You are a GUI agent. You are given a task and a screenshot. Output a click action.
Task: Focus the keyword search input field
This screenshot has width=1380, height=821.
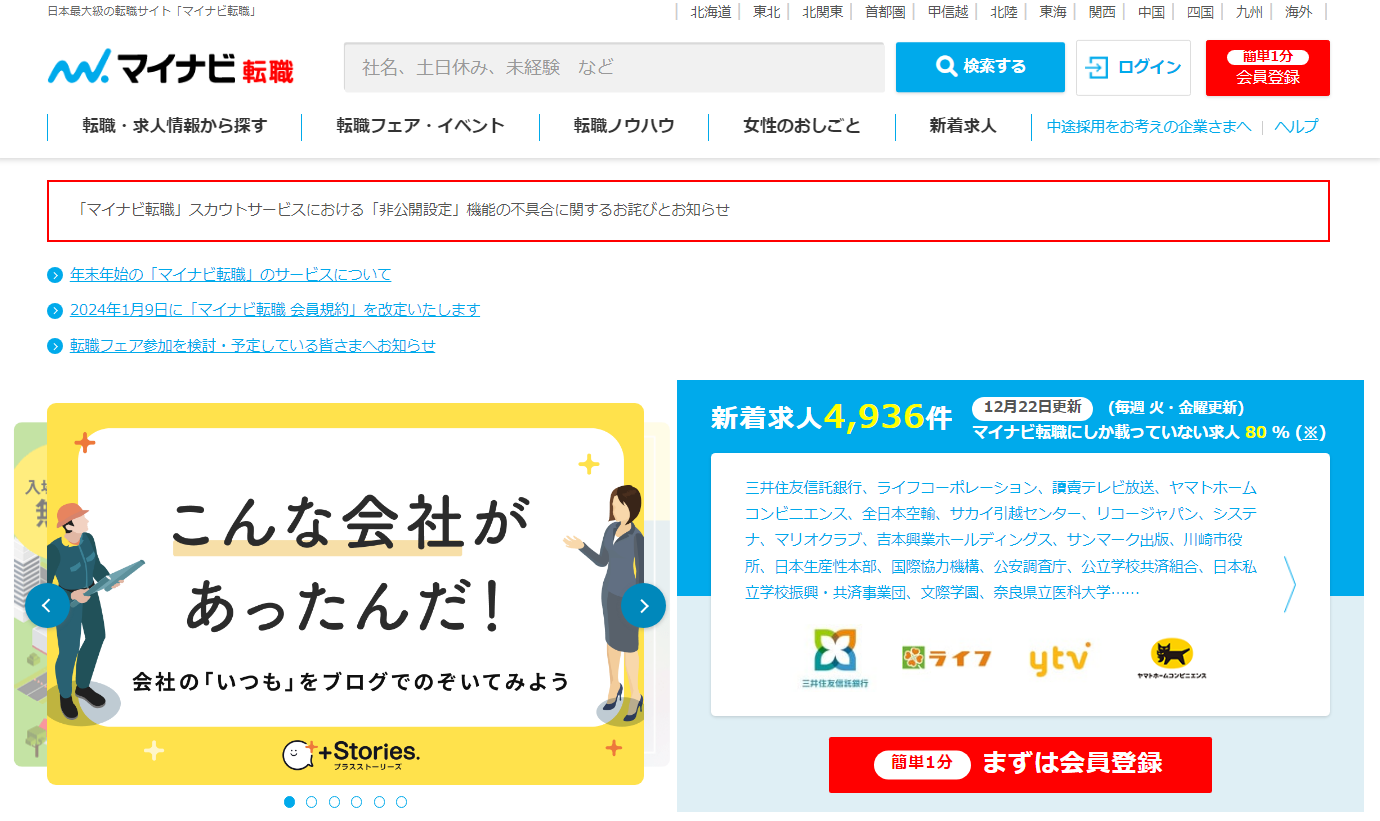click(x=614, y=67)
